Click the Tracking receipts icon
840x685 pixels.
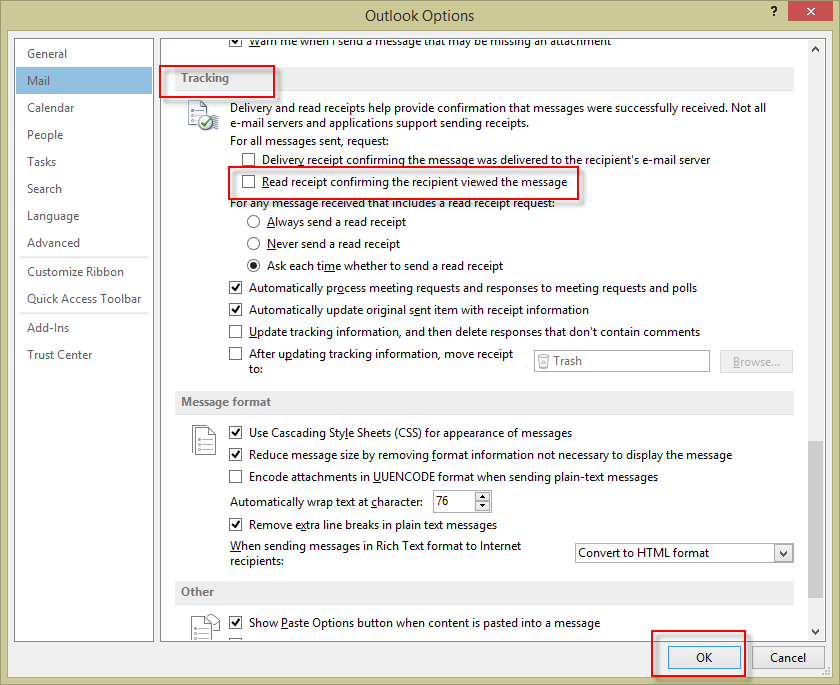[203, 115]
